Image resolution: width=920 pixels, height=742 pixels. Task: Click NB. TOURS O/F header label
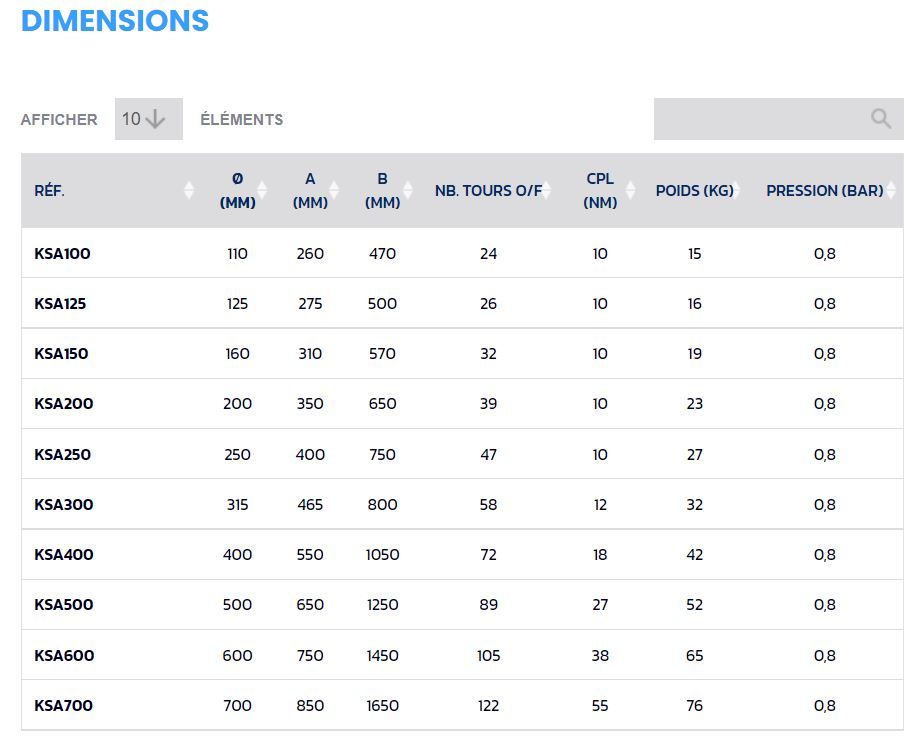click(487, 191)
